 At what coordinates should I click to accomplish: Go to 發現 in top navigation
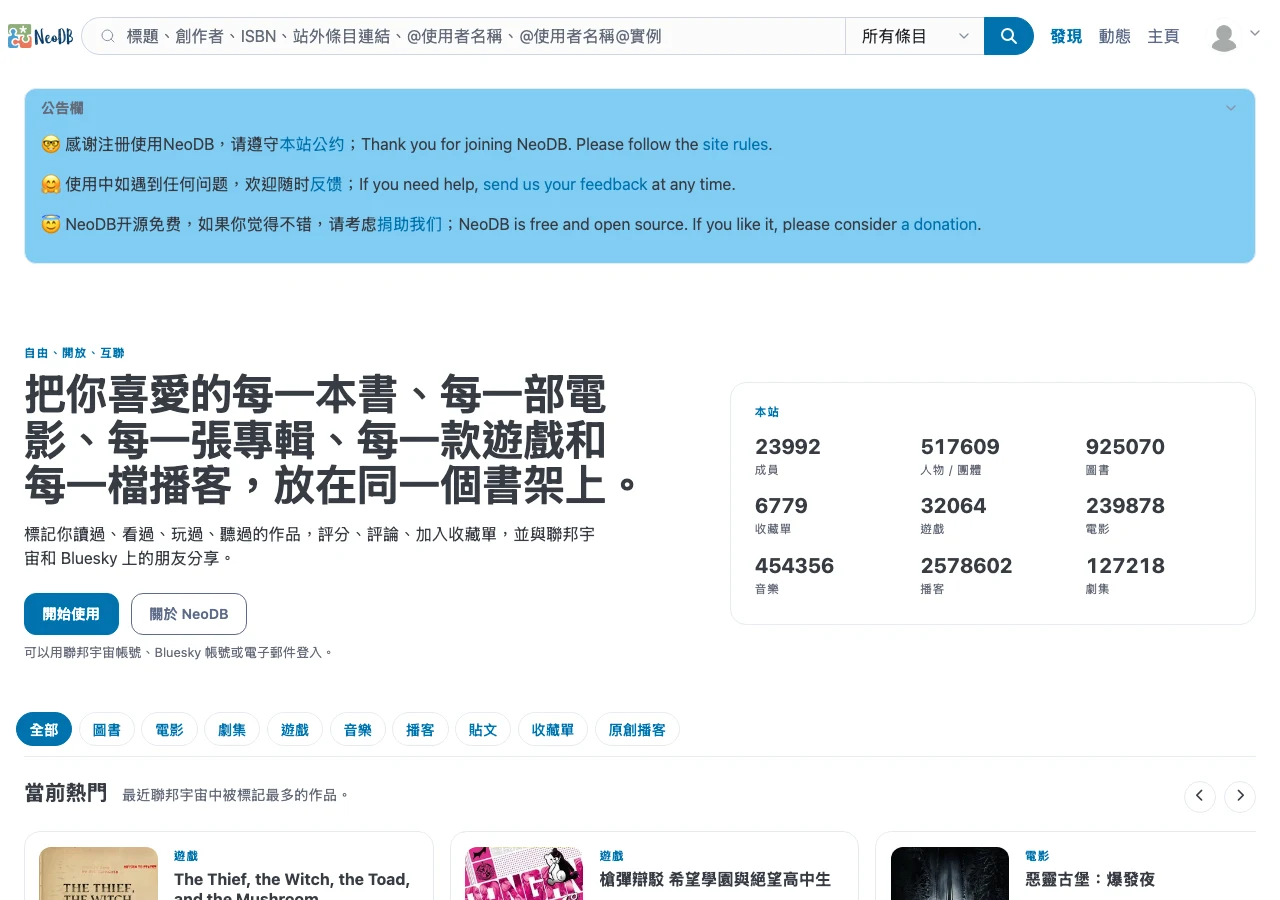(1066, 36)
